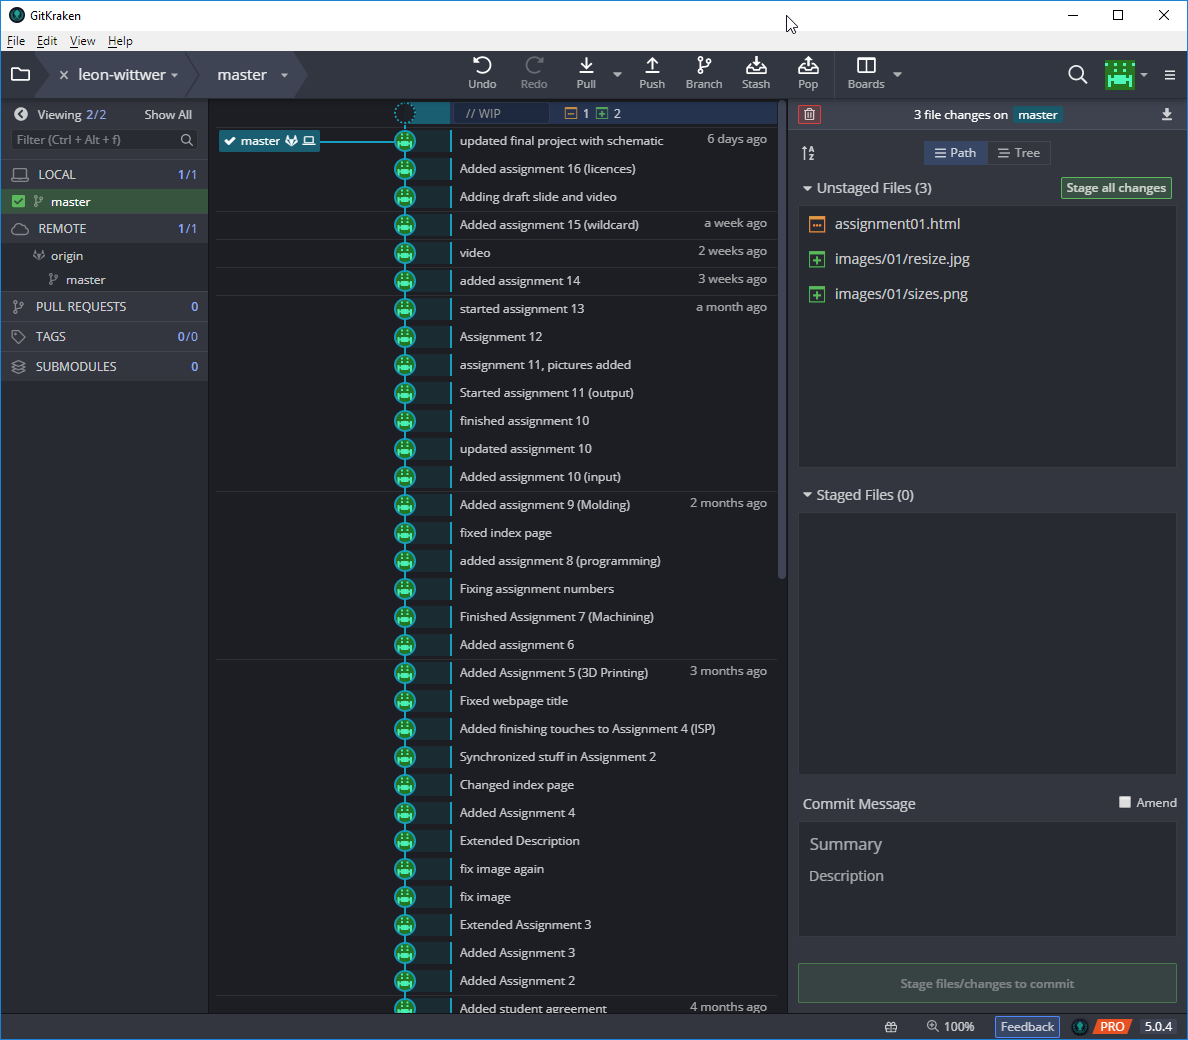Expand the TAGS section

(x=105, y=336)
